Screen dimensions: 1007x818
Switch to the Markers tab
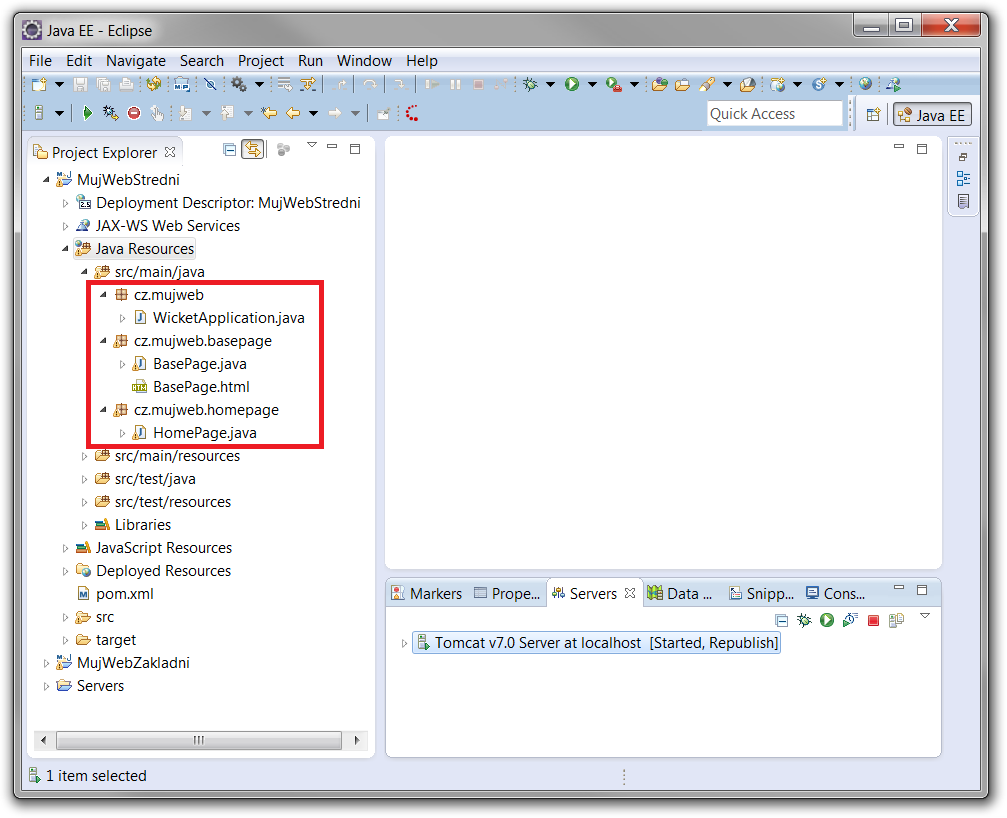pos(427,593)
